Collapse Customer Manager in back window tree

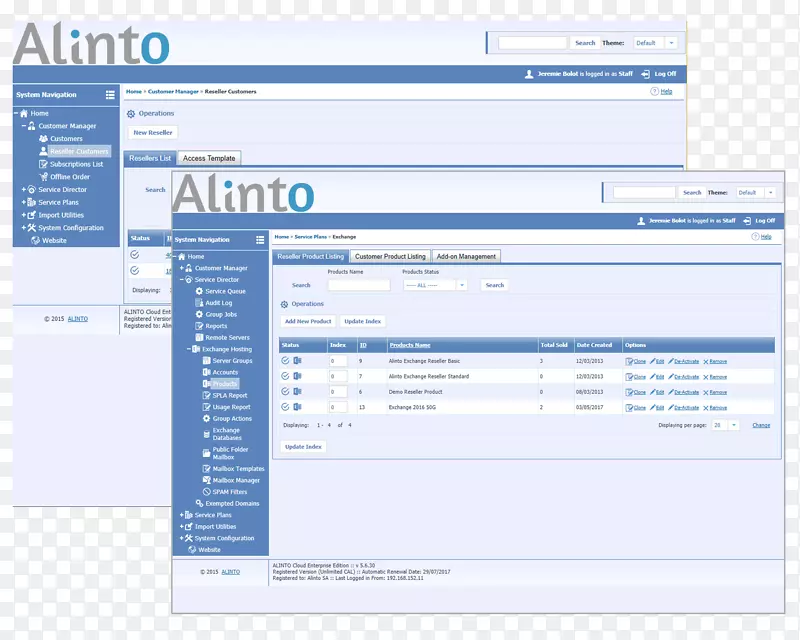[23, 126]
